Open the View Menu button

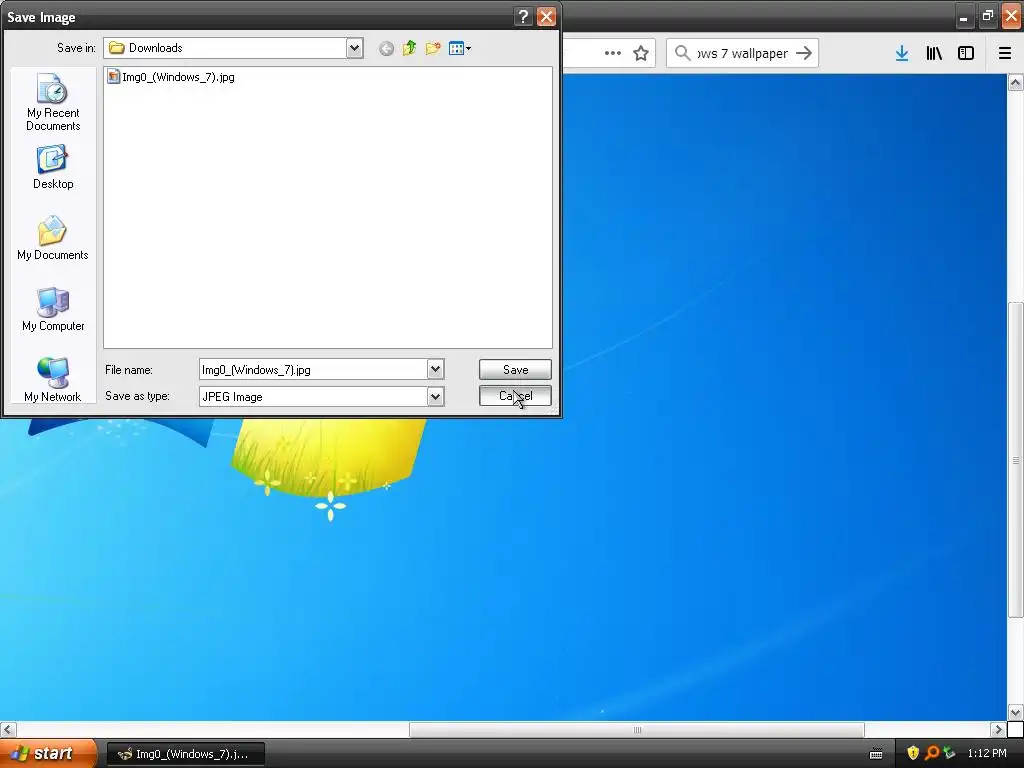[x=460, y=48]
